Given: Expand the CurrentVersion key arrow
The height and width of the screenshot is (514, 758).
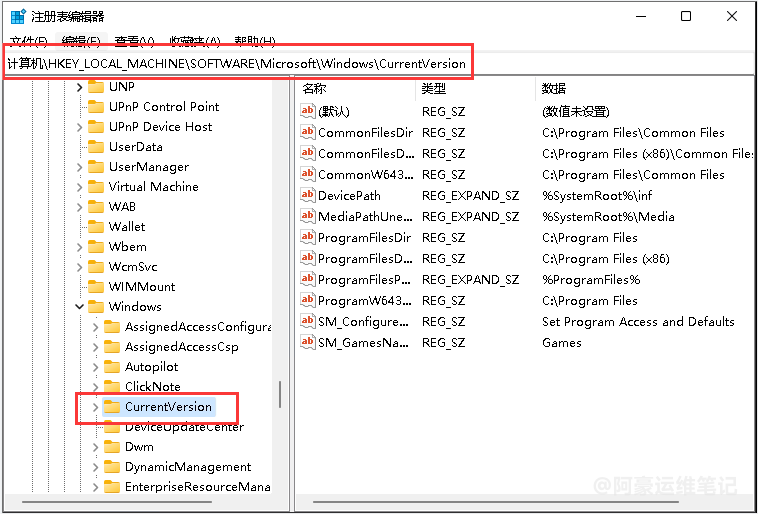Looking at the screenshot, I should [x=96, y=407].
